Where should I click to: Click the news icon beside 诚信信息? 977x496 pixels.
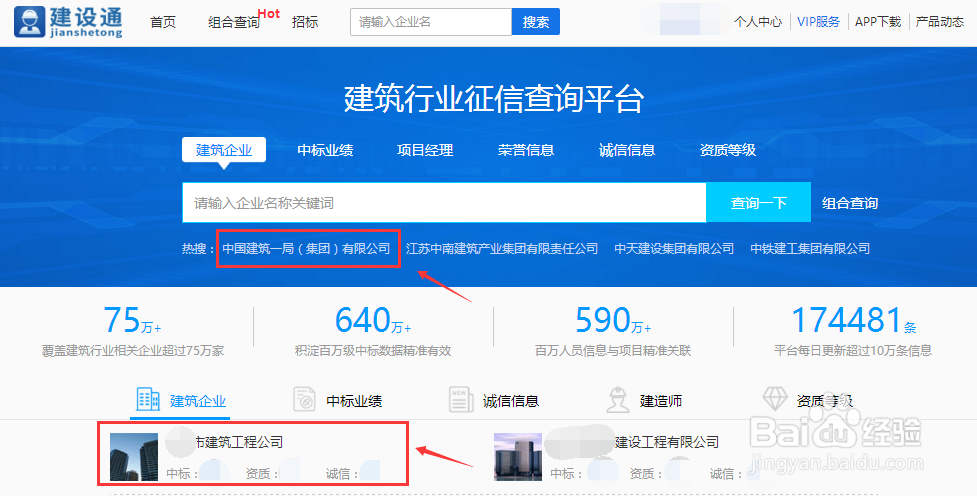pos(460,399)
